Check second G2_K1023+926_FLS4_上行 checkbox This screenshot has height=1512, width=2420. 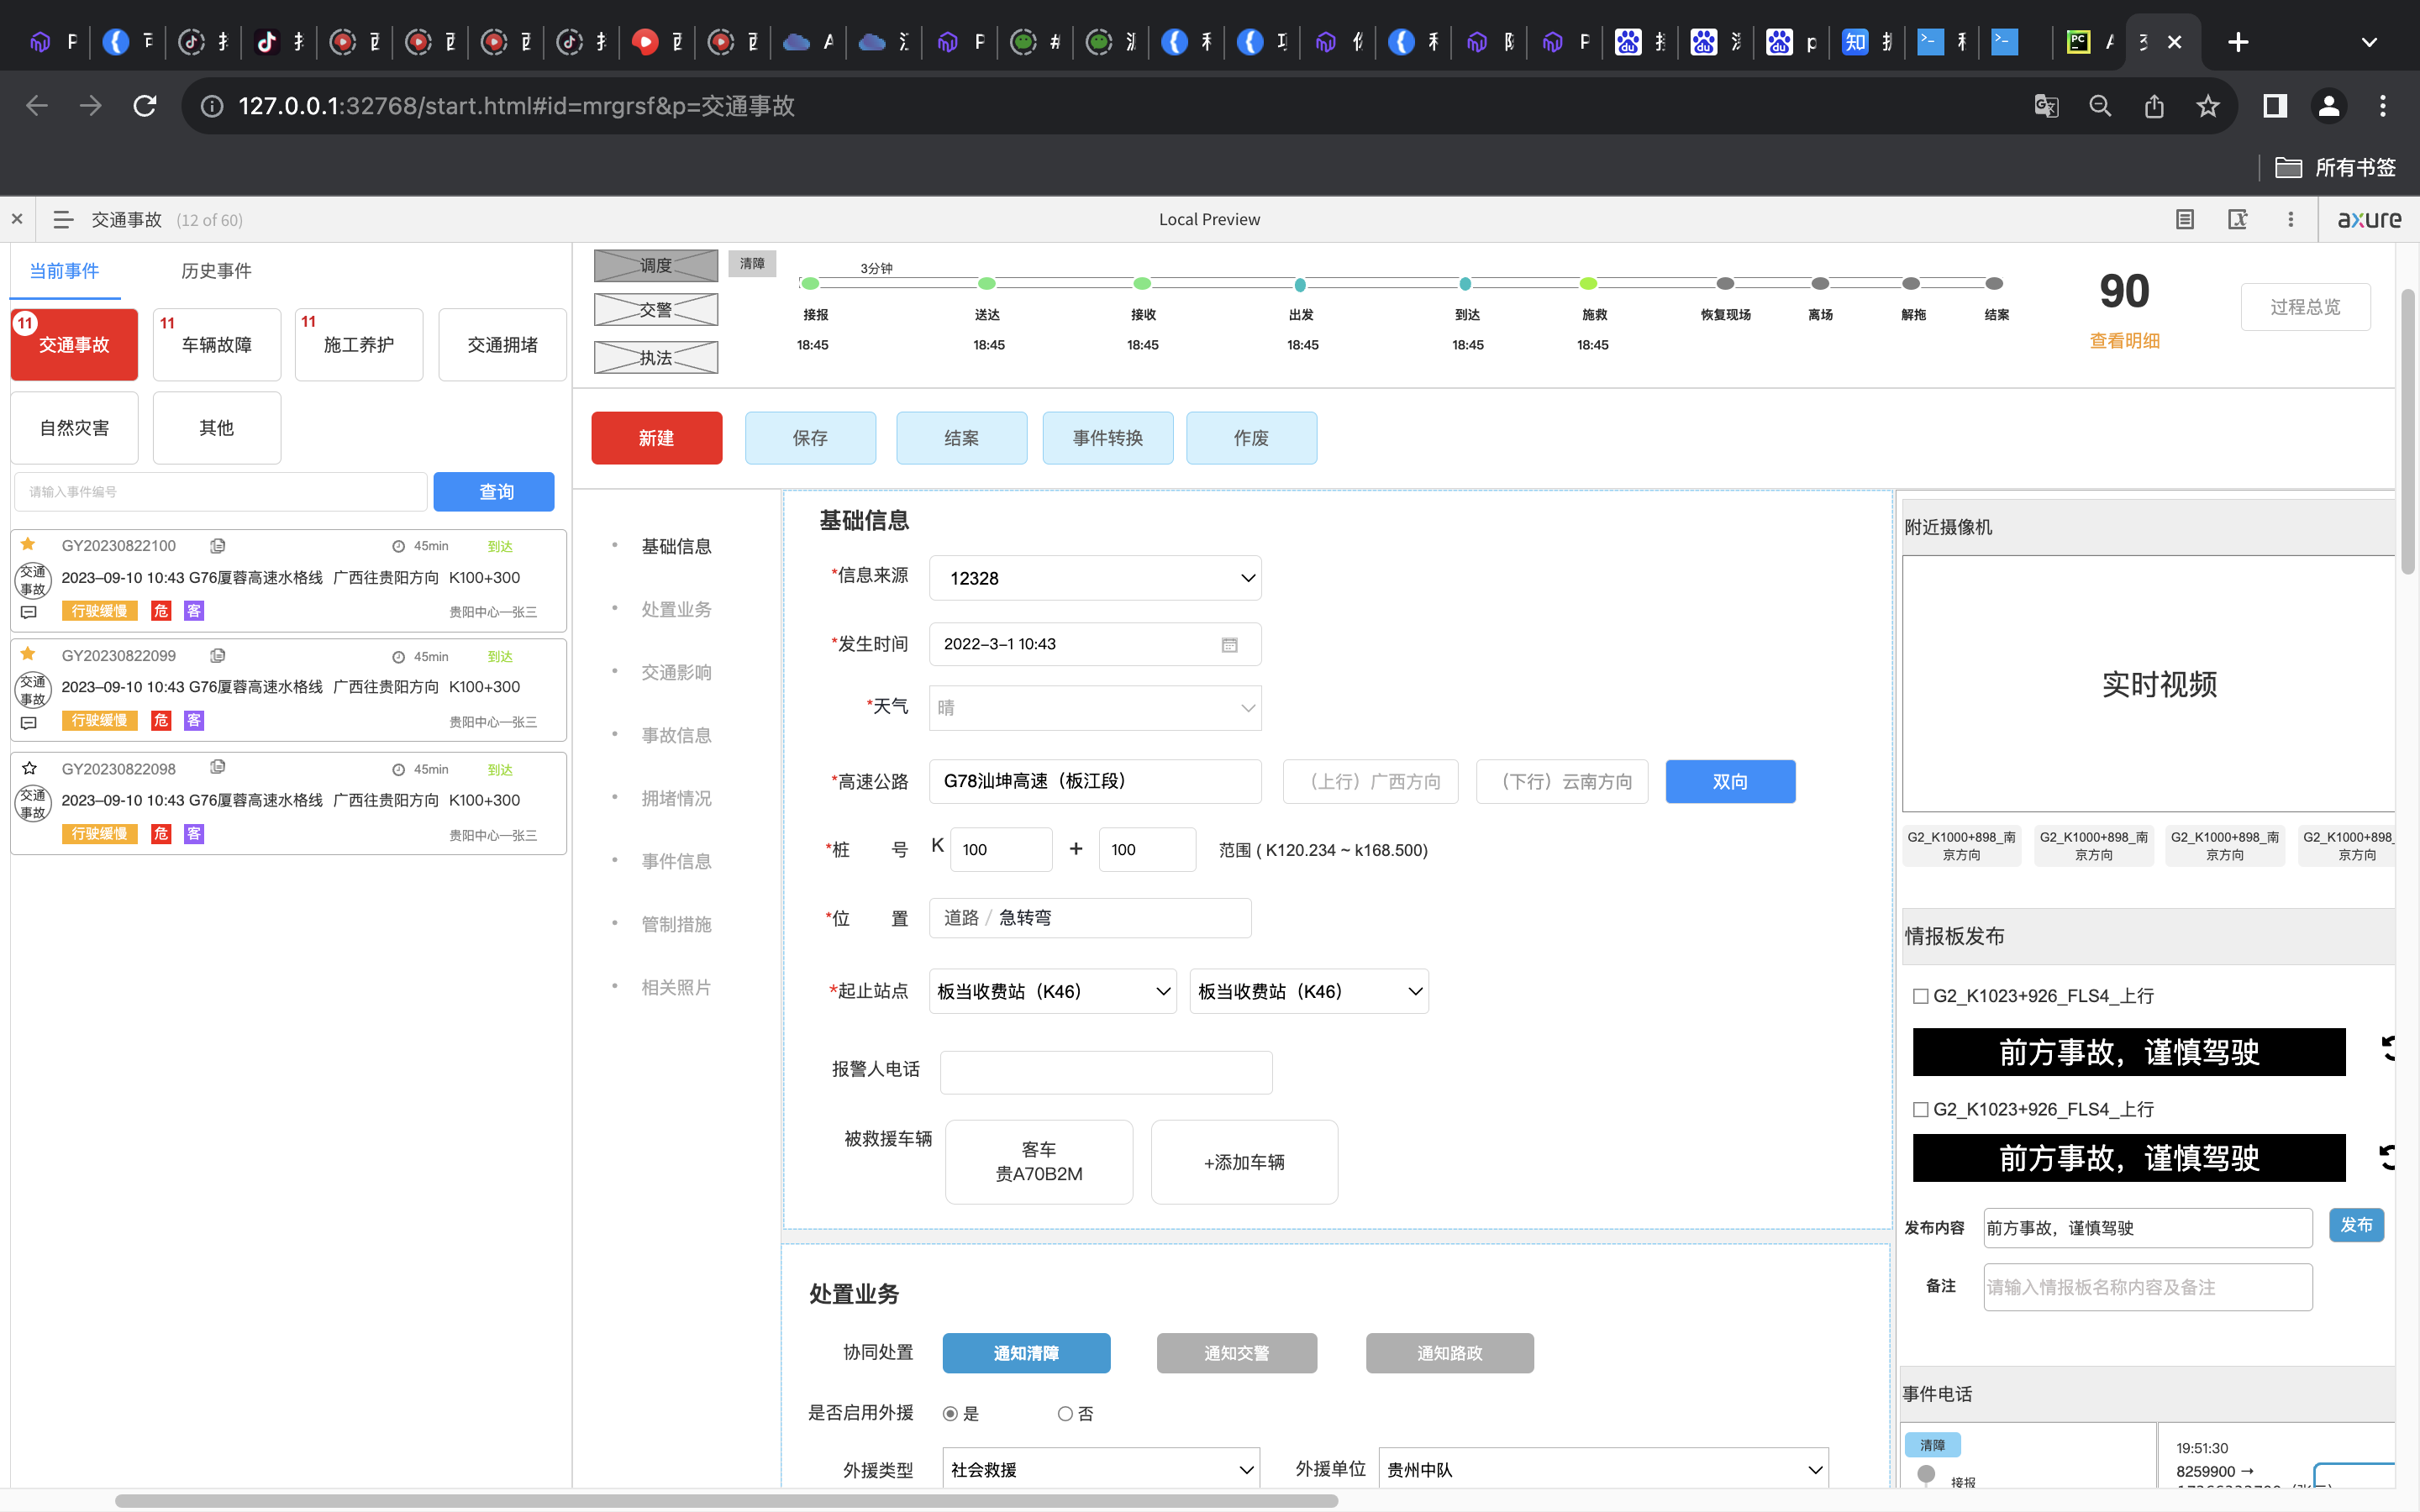coord(1920,1110)
